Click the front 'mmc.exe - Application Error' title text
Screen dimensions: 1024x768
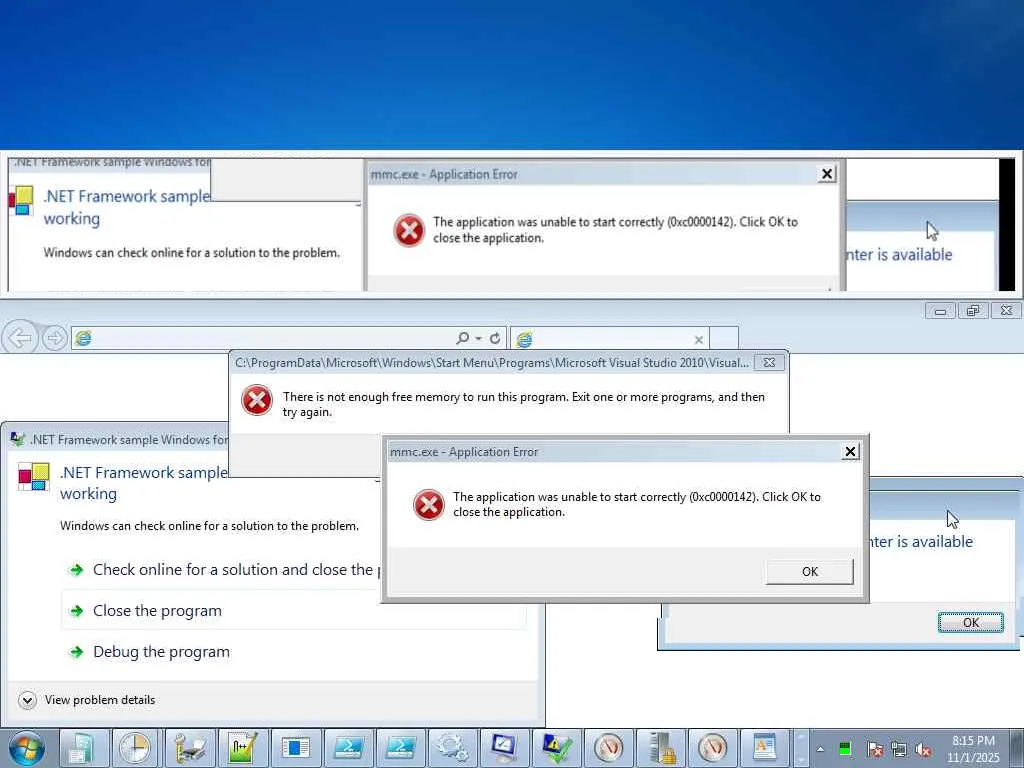[464, 452]
